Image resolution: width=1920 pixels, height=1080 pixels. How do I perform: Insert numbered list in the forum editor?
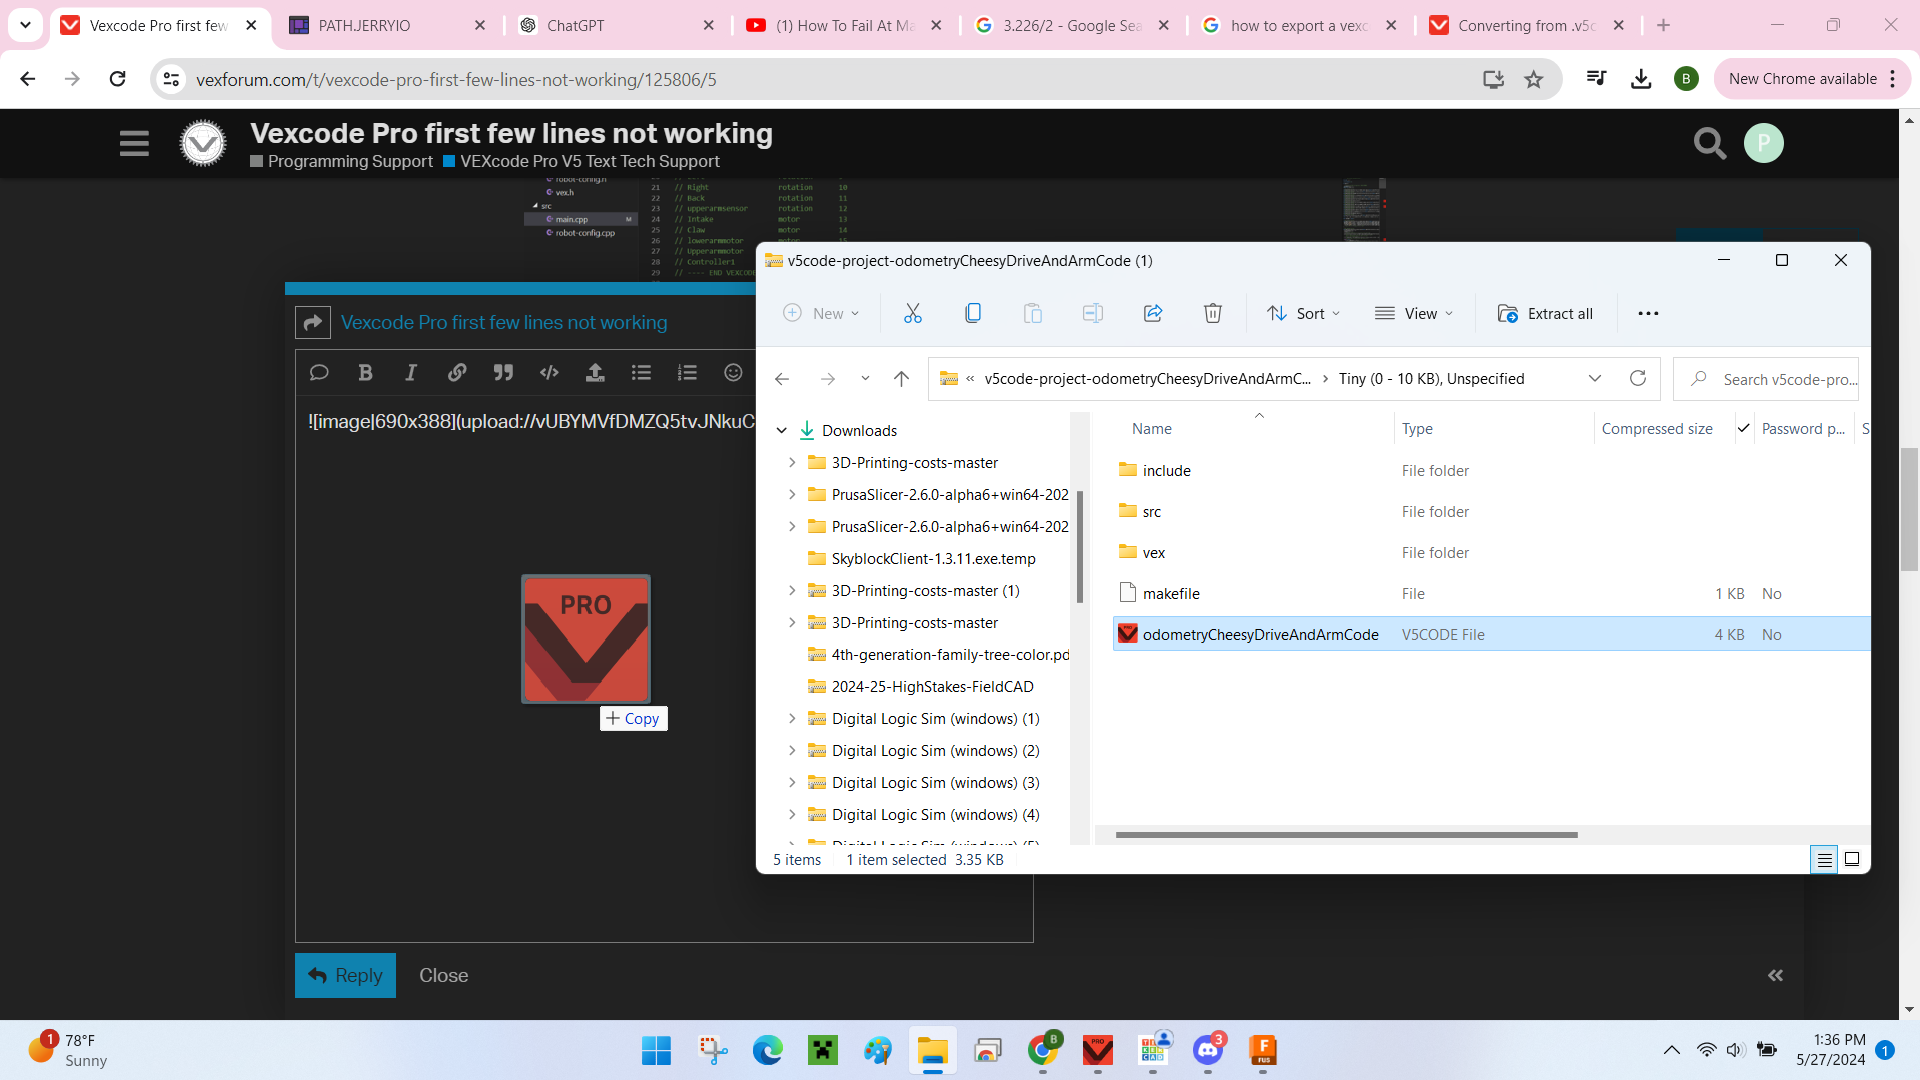pos(687,372)
